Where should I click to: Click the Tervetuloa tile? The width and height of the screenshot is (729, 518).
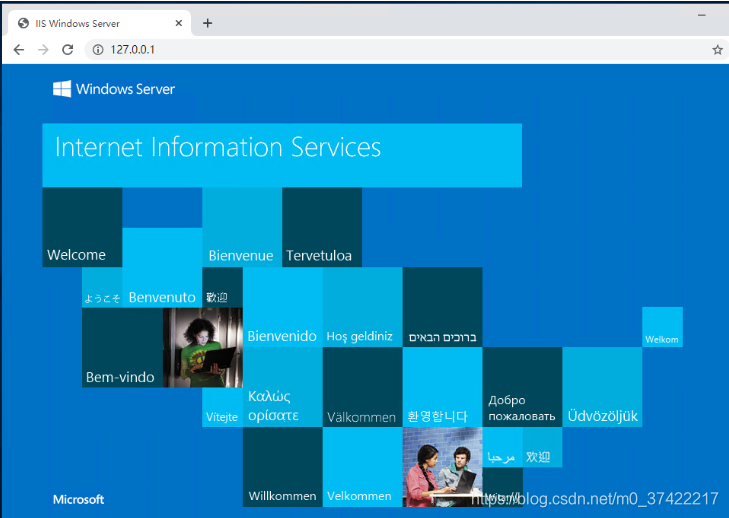pos(322,227)
